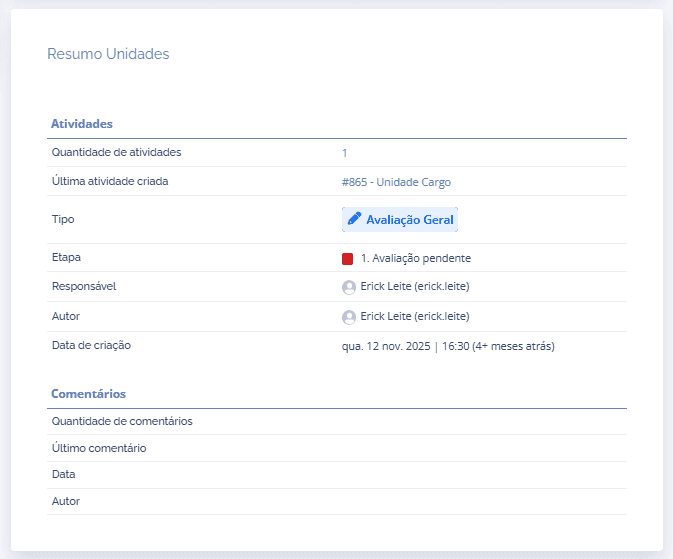Click Erick Leite name in the Atividades Autor row
Screen dimensions: 673x559
point(415,316)
